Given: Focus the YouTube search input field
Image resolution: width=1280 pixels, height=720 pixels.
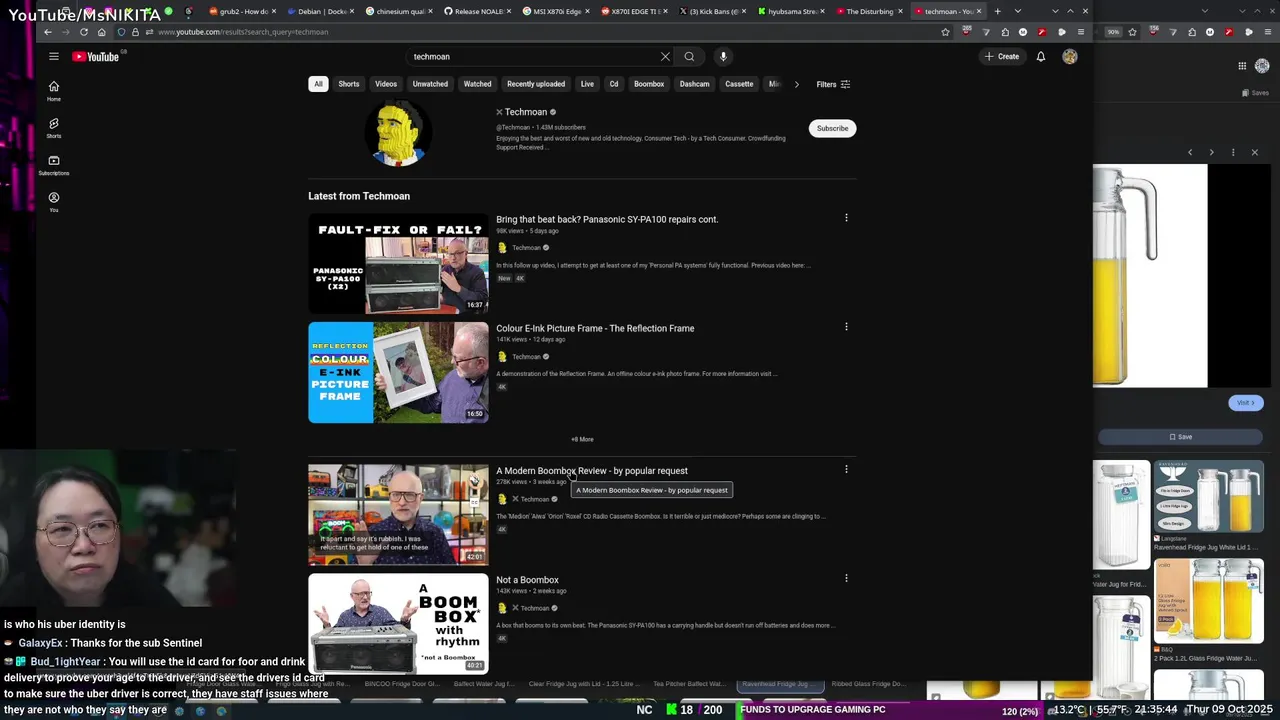Looking at the screenshot, I should pyautogui.click(x=533, y=57).
